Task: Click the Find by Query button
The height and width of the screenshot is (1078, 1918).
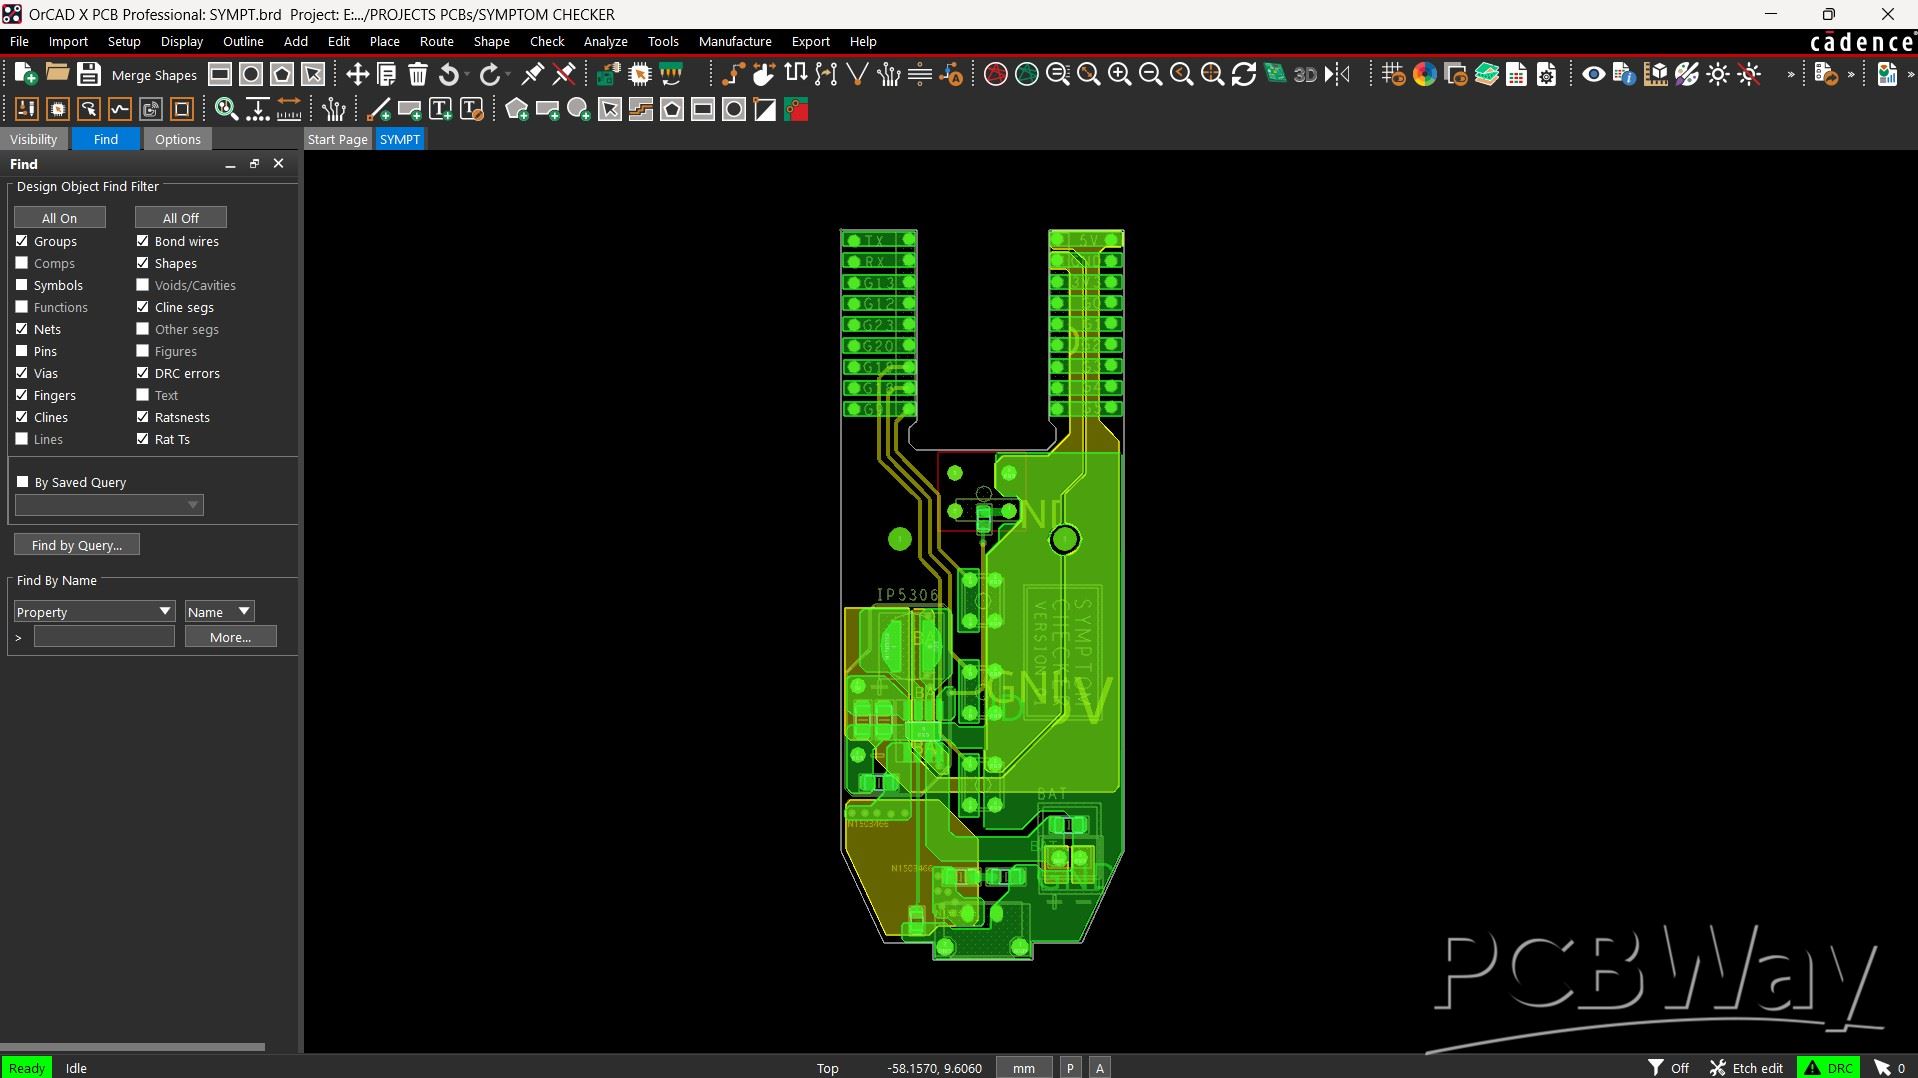Action: pyautogui.click(x=76, y=545)
